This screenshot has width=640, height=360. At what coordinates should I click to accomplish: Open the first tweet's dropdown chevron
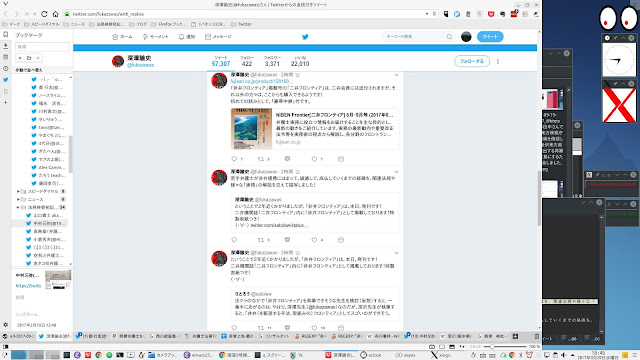click(396, 75)
